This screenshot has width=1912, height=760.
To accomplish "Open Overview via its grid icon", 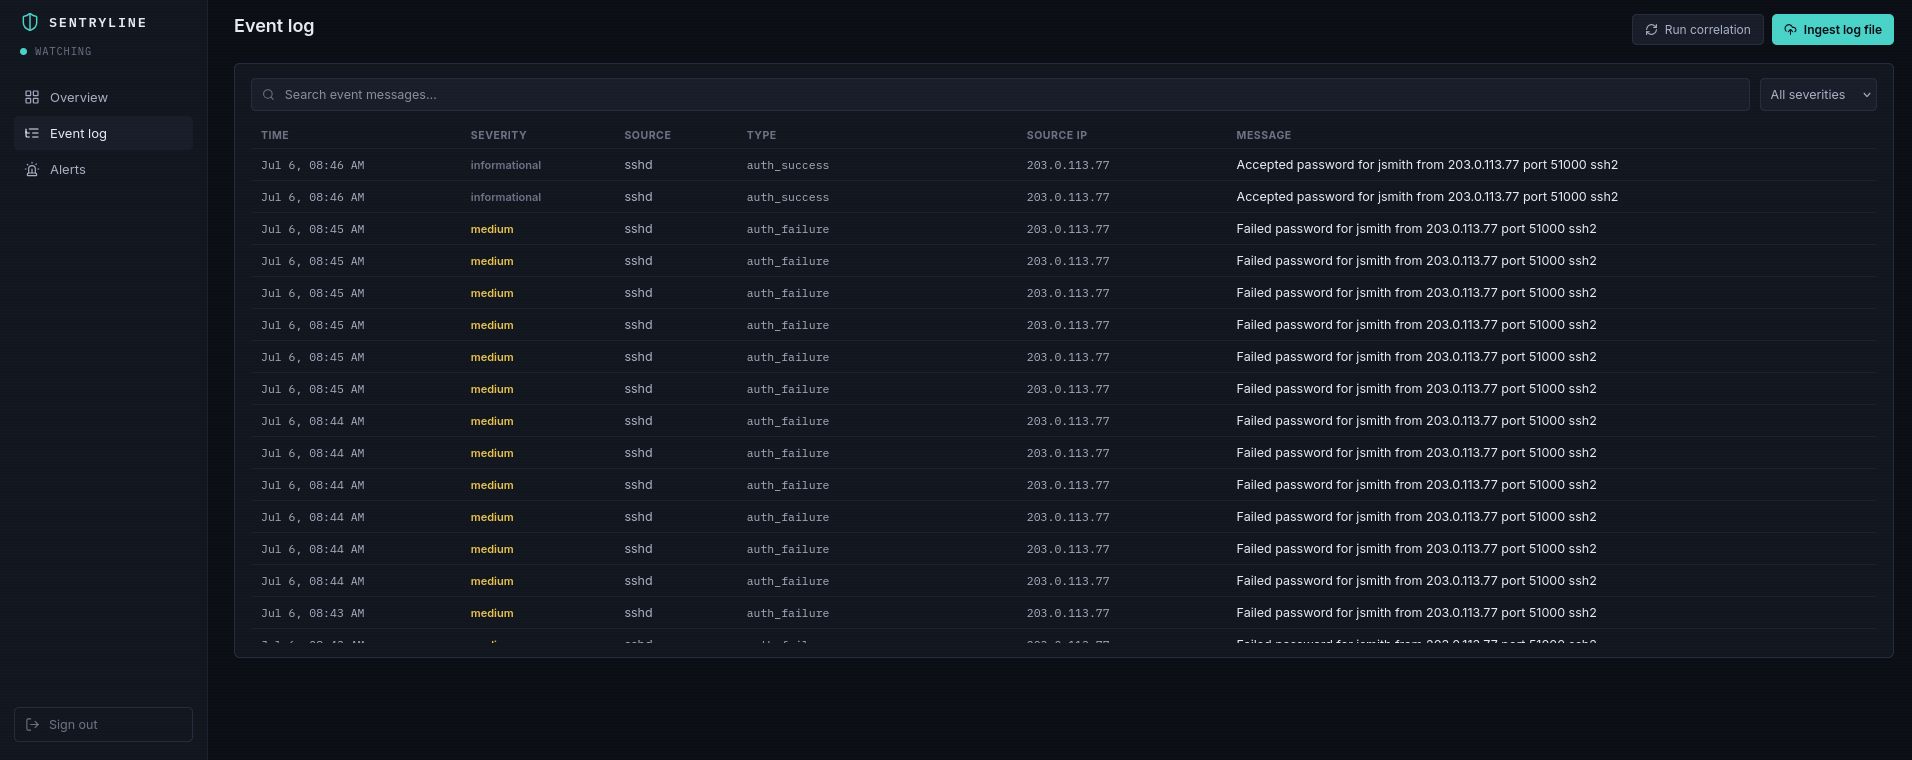I will tap(32, 97).
